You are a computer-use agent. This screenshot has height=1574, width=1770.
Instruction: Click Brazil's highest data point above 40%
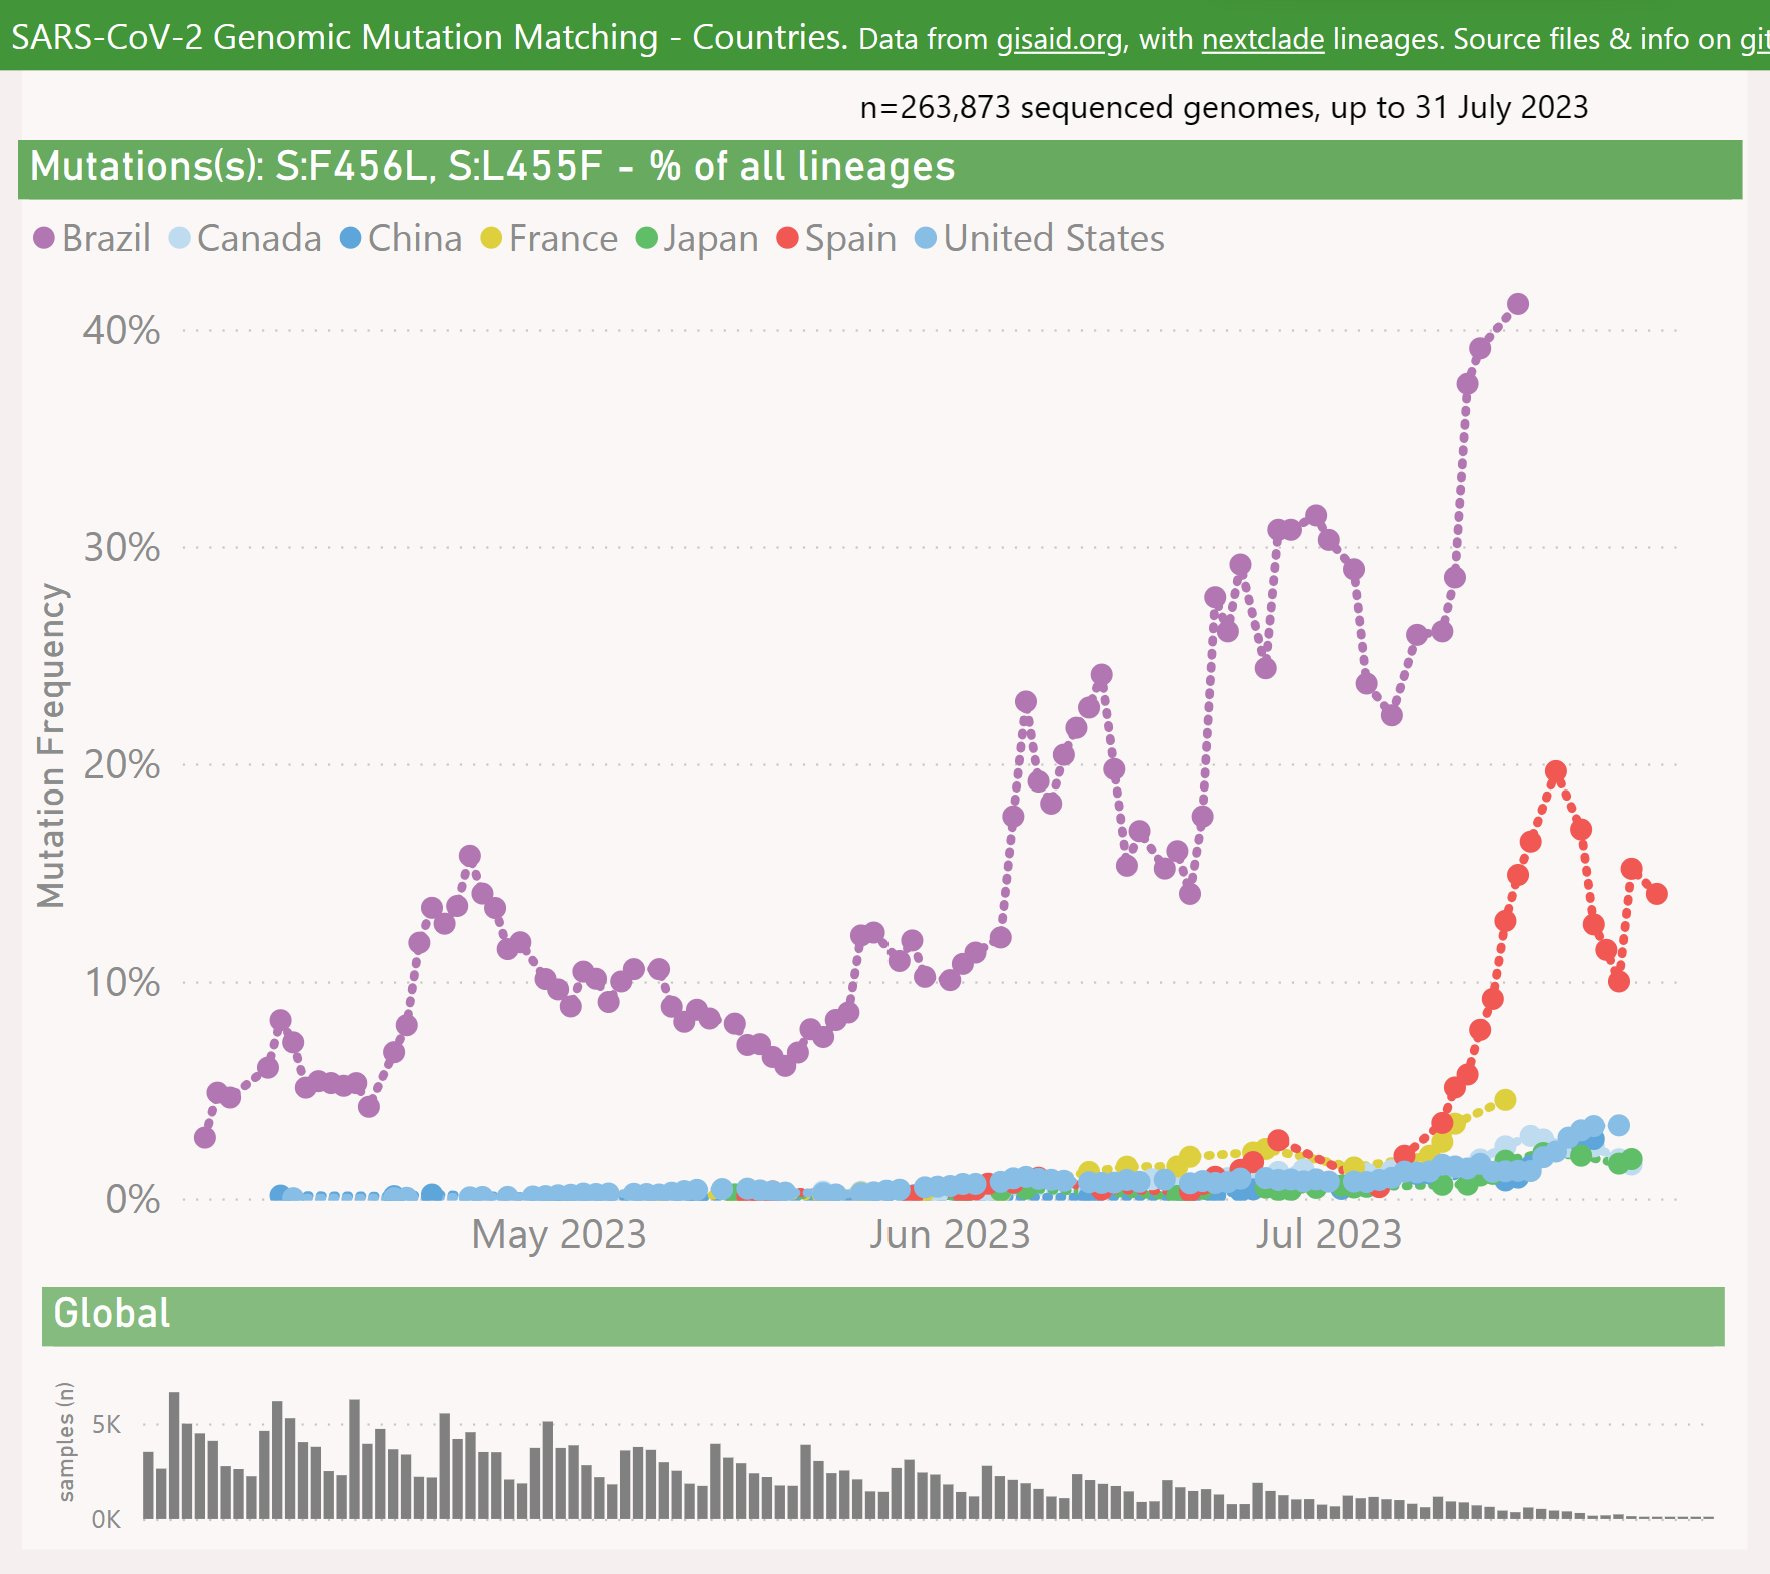(x=1518, y=304)
